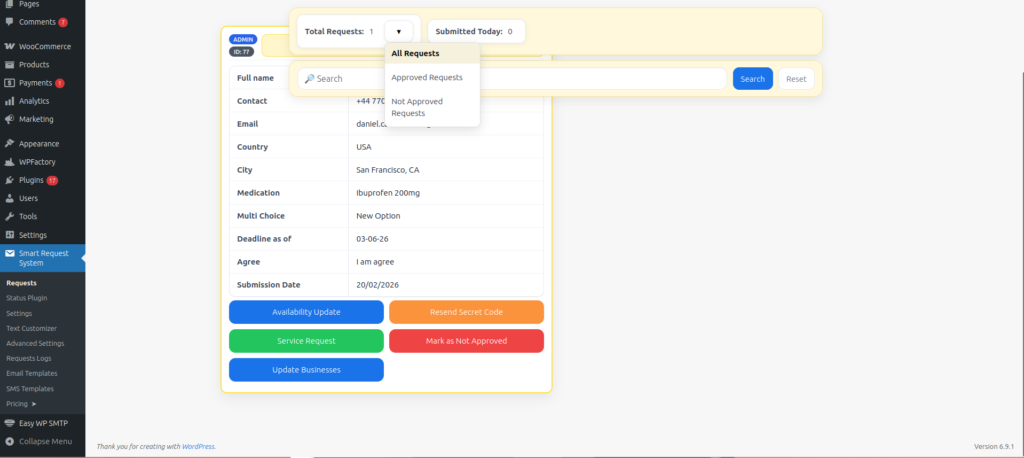Click the Easy WP SMTP icon
The image size is (1024, 458).
[x=10, y=423]
